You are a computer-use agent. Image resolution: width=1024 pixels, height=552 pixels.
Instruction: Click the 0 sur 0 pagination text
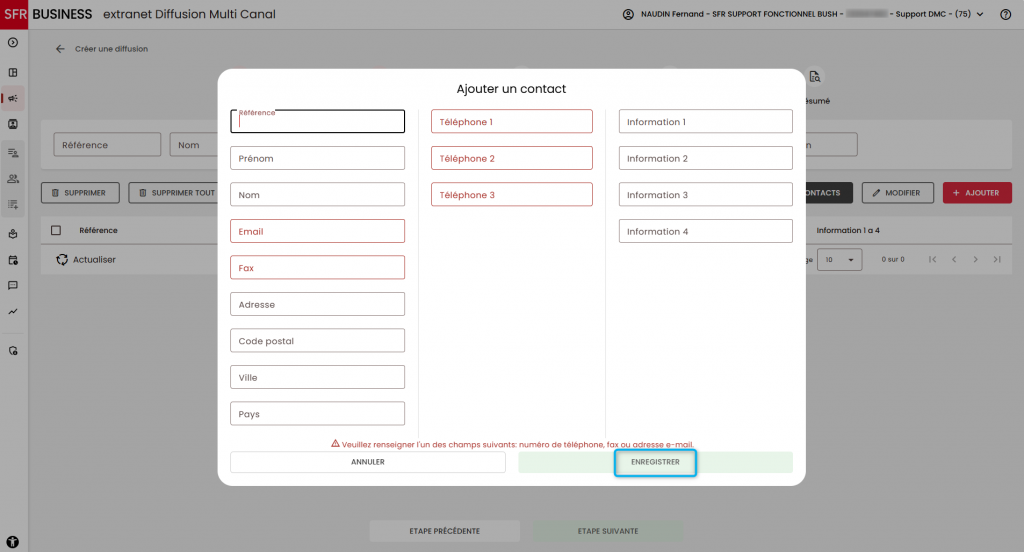point(893,259)
